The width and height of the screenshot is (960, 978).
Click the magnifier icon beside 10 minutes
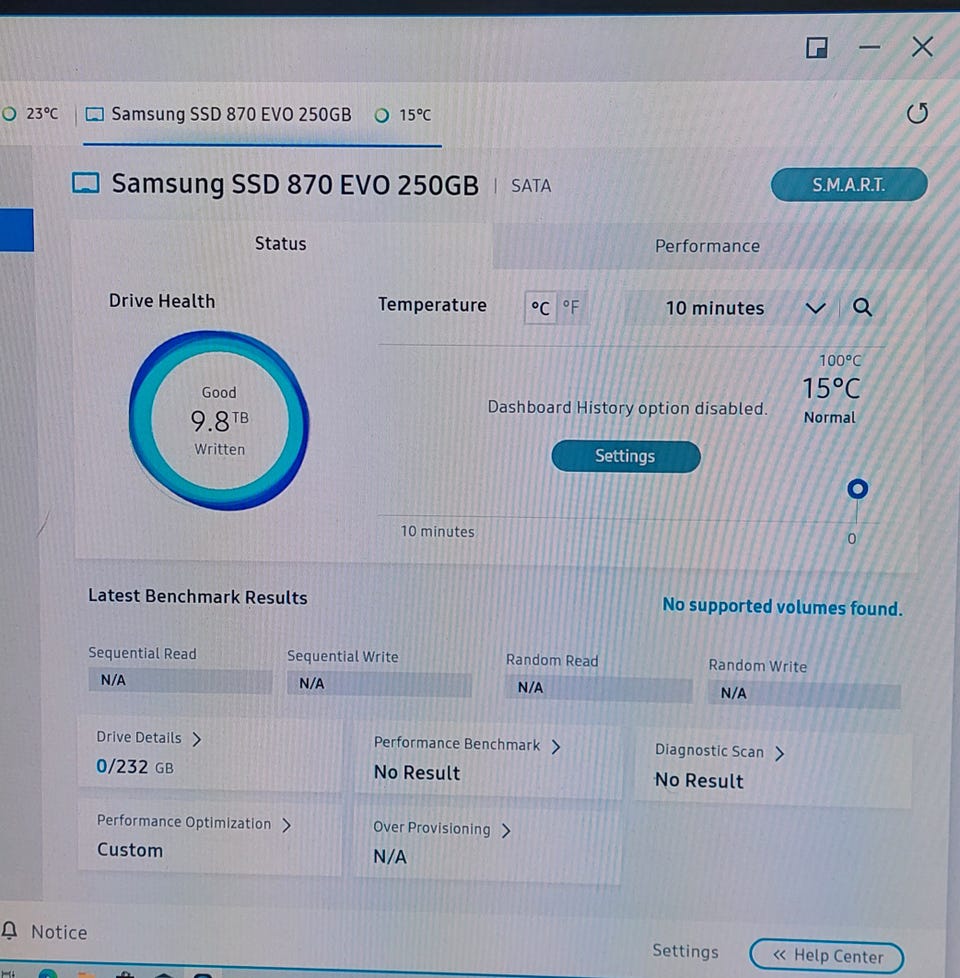pos(862,307)
